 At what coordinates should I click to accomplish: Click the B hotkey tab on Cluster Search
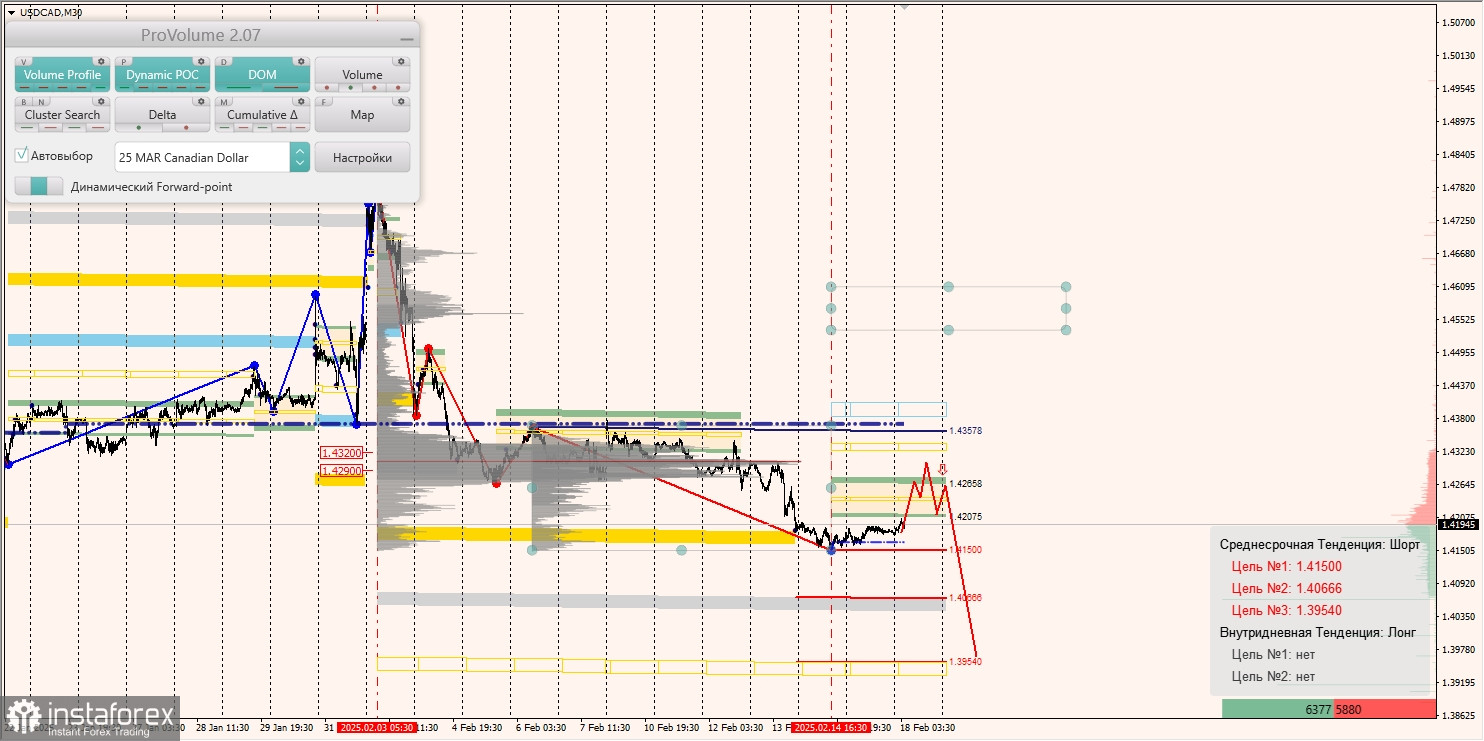[24, 101]
